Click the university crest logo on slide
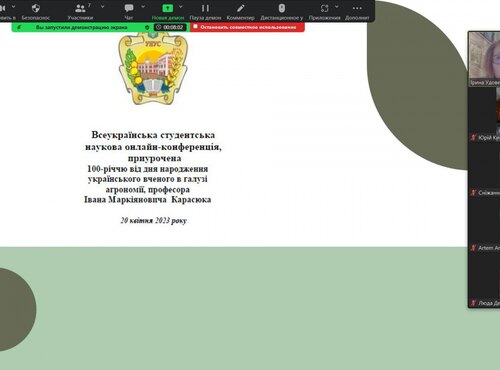The width and height of the screenshot is (500, 370). (153, 68)
